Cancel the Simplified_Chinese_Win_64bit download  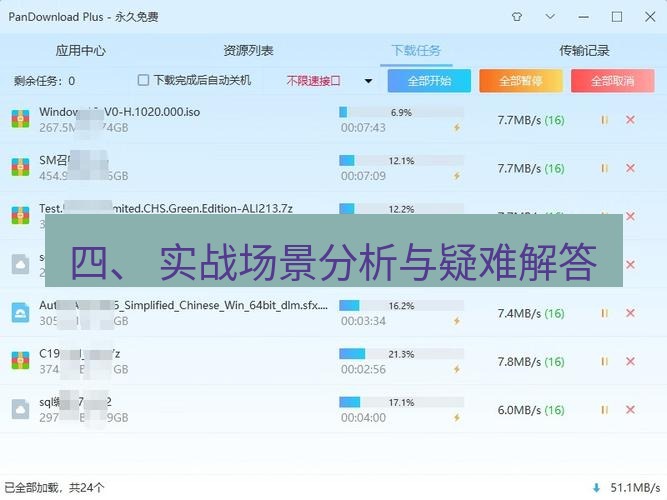[630, 313]
